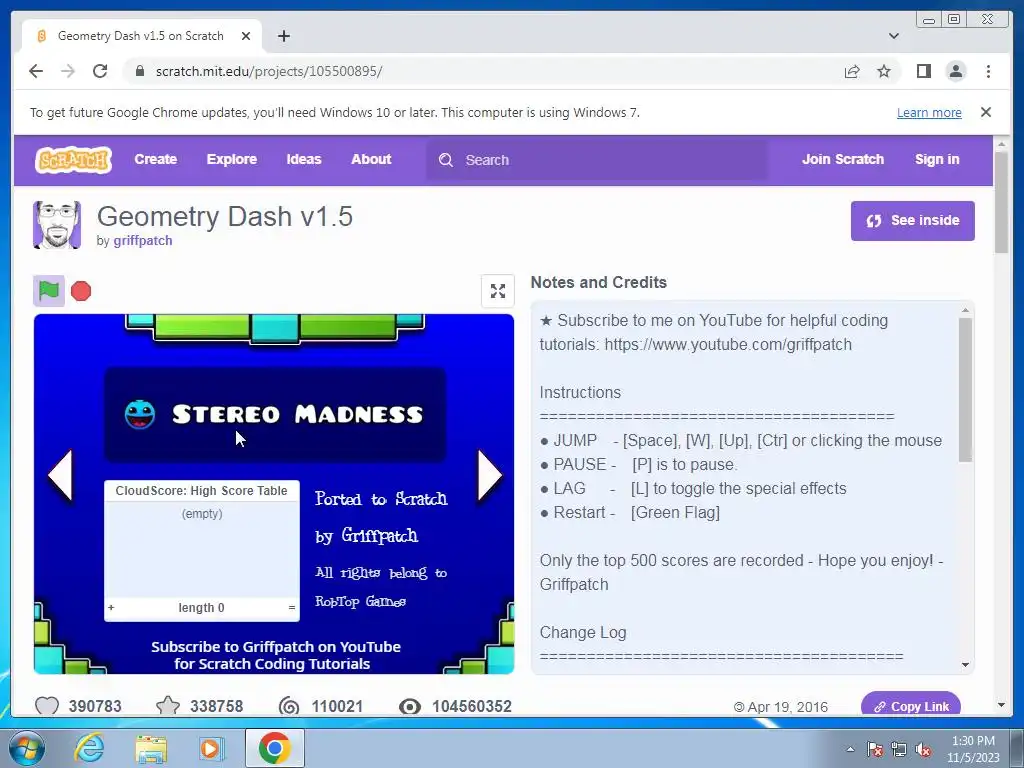Click the network tray icon
Image resolution: width=1024 pixels, height=768 pixels.
point(899,750)
